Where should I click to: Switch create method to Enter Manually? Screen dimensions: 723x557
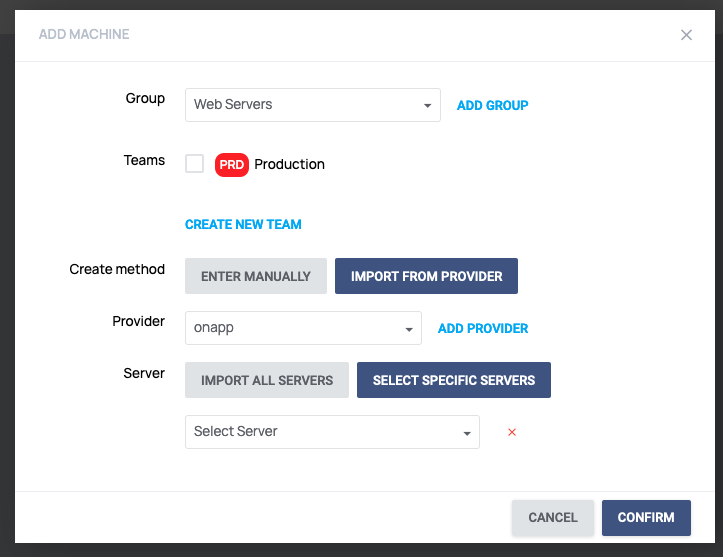[256, 276]
